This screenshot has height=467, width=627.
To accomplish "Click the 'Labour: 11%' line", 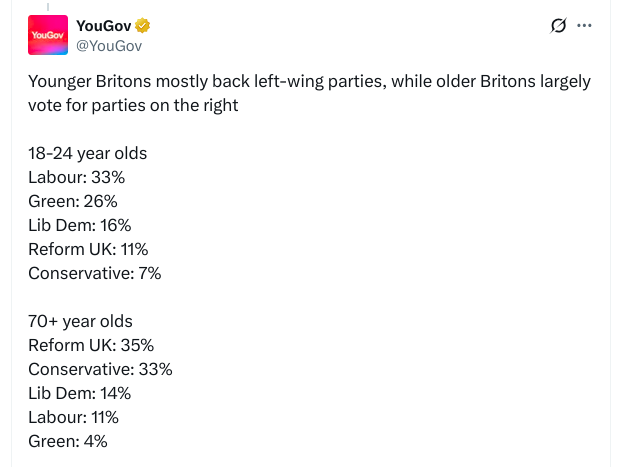I will coord(73,417).
